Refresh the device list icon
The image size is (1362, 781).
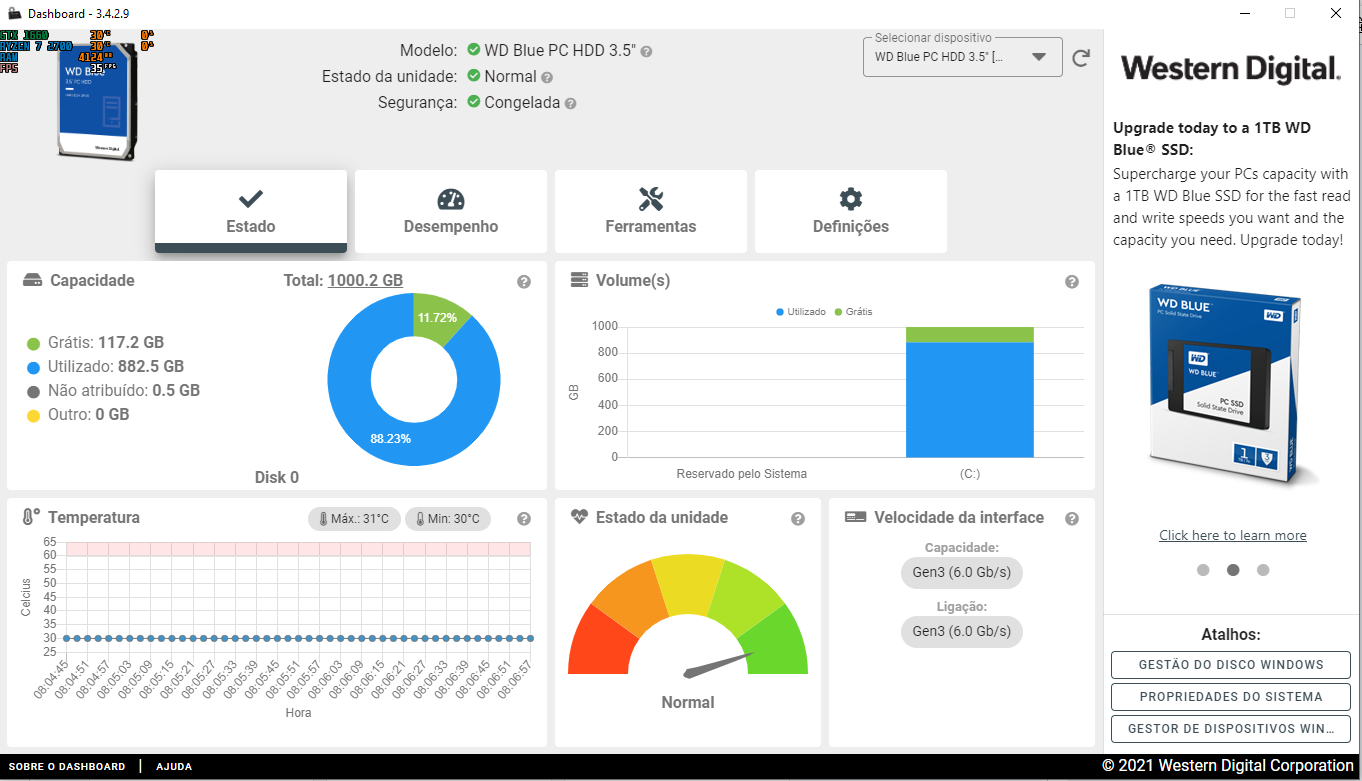pos(1081,58)
